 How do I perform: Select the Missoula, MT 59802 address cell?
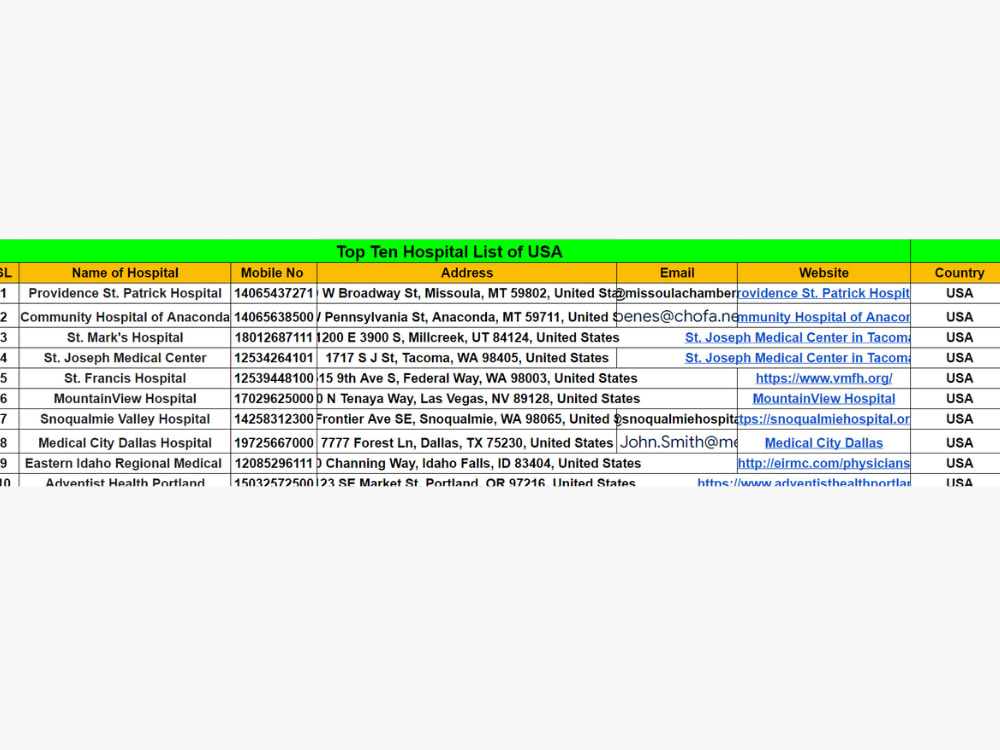(x=466, y=293)
